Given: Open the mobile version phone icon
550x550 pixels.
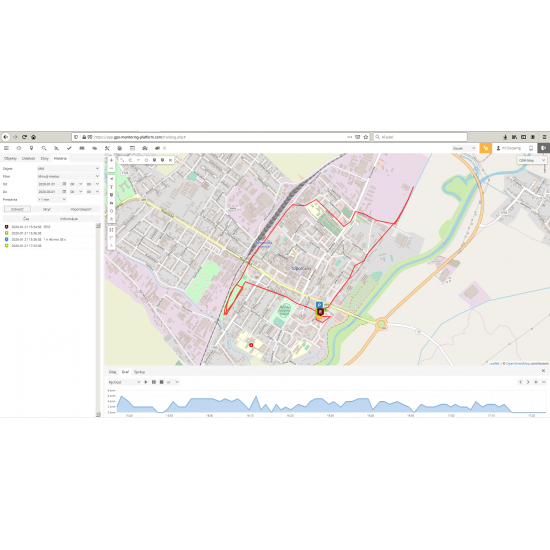Looking at the screenshot, I should [531, 148].
